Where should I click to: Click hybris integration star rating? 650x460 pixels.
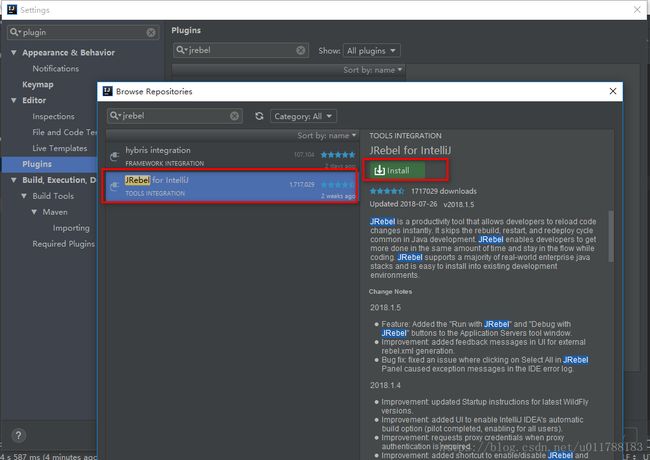tap(338, 155)
